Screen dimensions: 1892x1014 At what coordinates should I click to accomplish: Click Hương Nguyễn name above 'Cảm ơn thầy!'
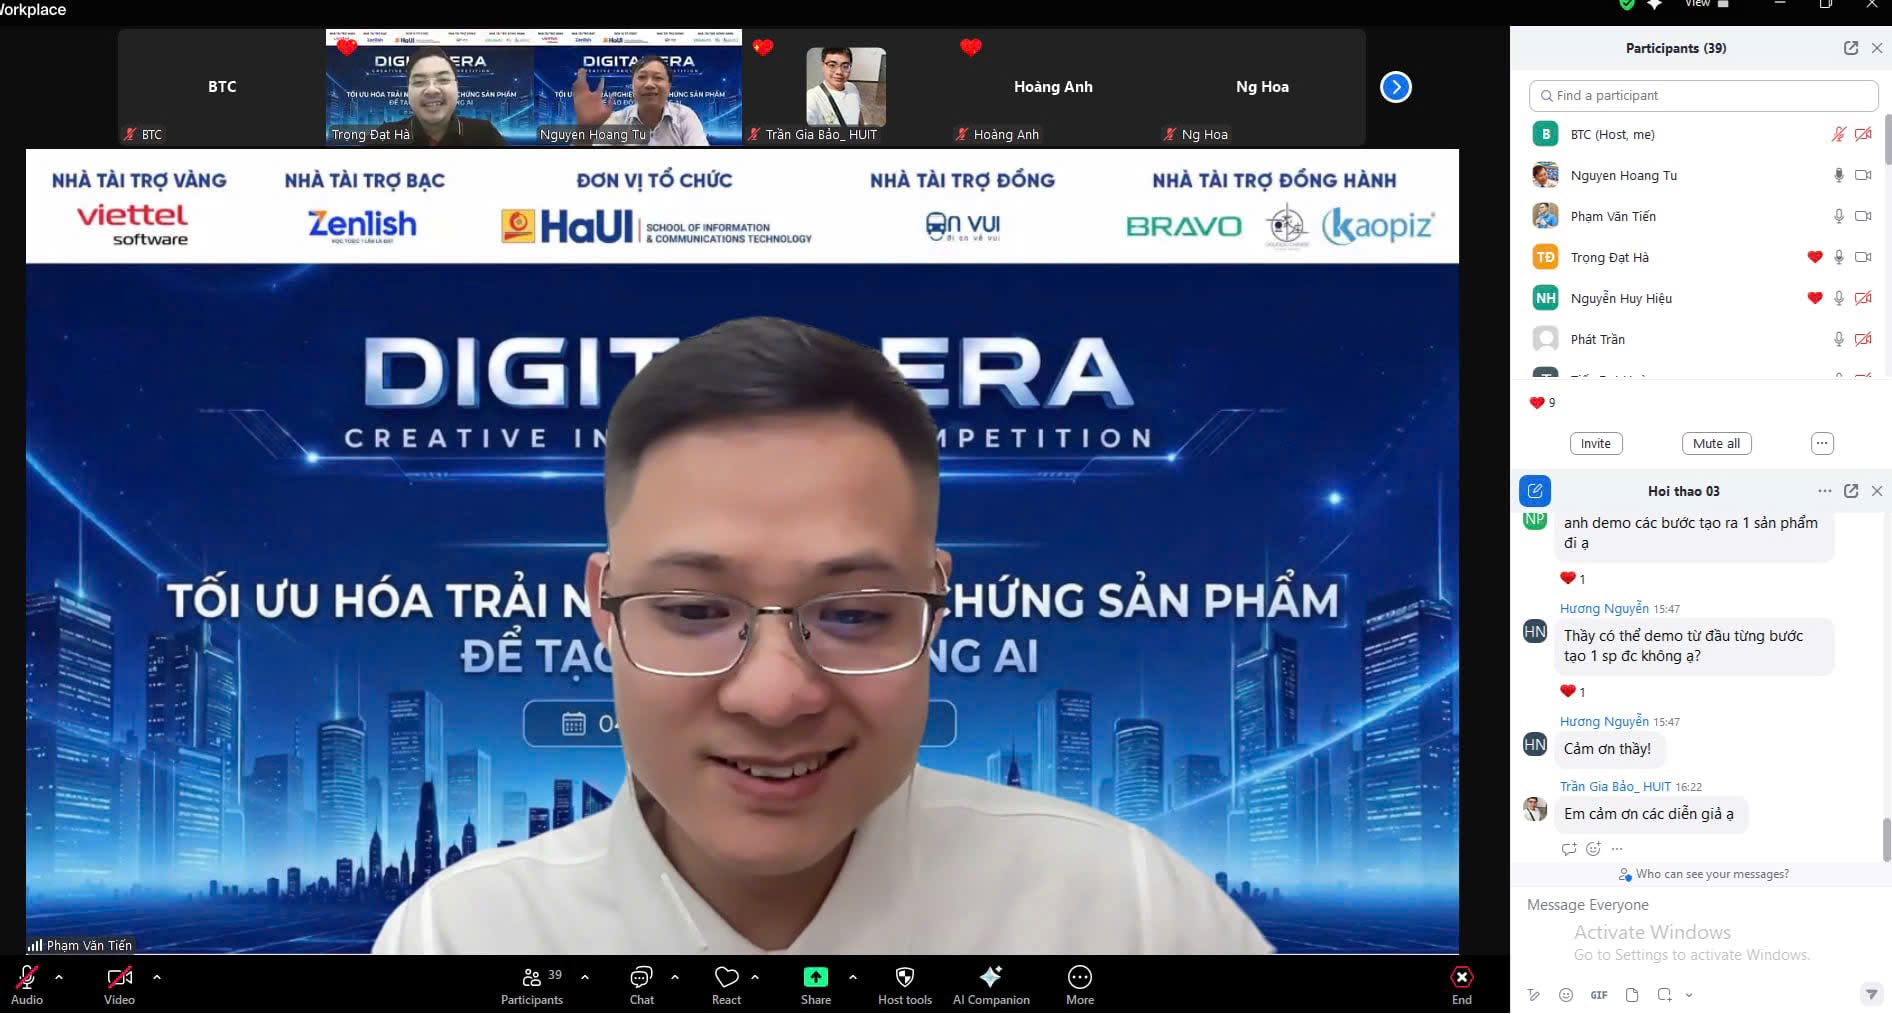pyautogui.click(x=1604, y=721)
